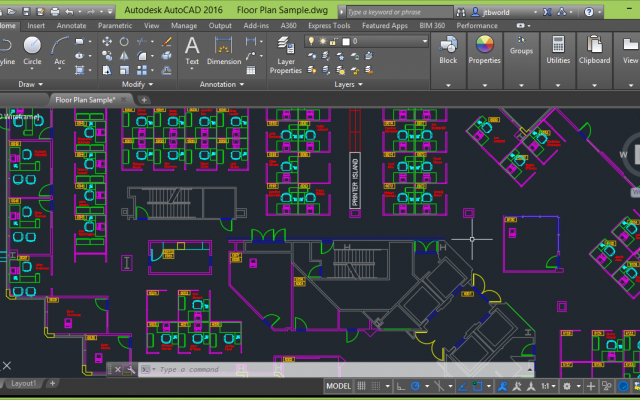Toggle snap mode in status bar
The width and height of the screenshot is (640, 400).
tap(376, 386)
